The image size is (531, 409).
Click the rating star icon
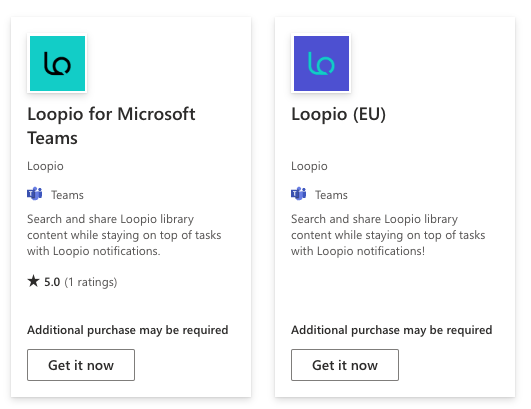click(34, 281)
